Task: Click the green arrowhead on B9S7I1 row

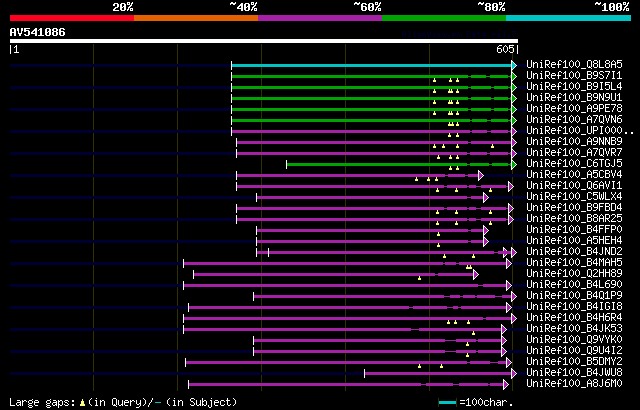Action: [514, 76]
